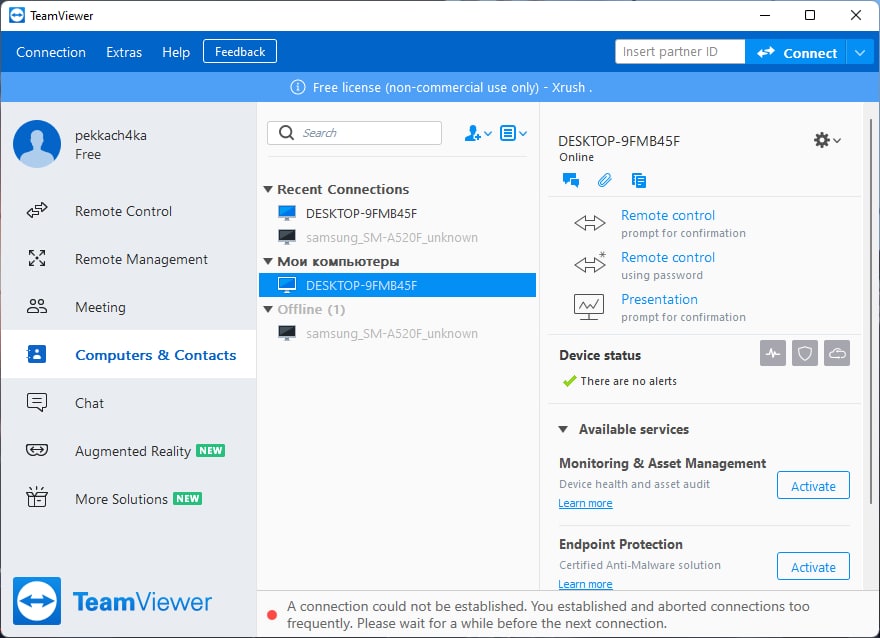Click the NEW badge beside Augmented Reality
This screenshot has width=880, height=638.
click(210, 451)
